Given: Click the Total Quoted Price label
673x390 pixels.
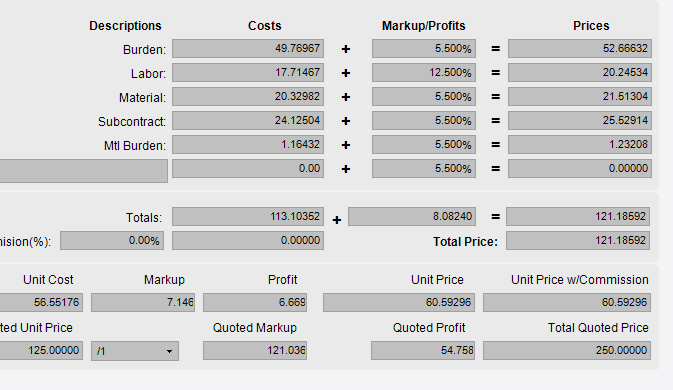Looking at the screenshot, I should (598, 328).
